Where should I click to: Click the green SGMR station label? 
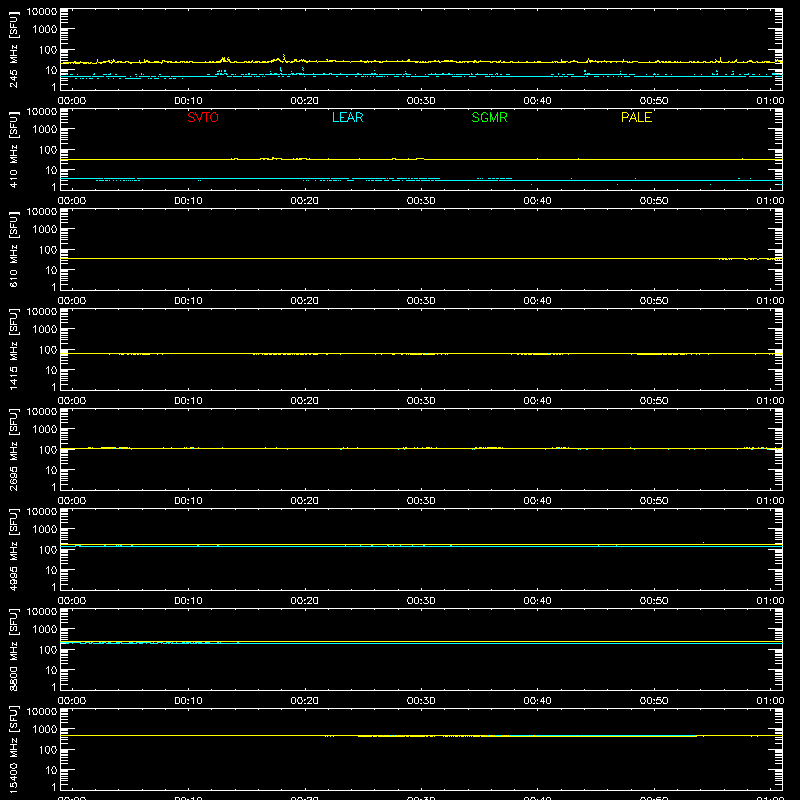(489, 117)
